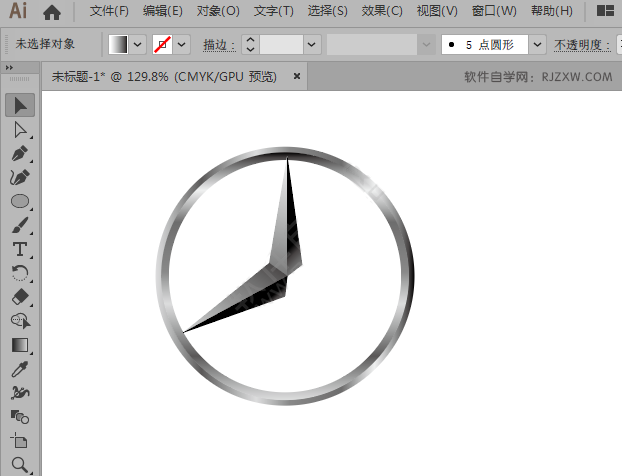This screenshot has height=476, width=622.
Task: Open the 文件(F) menu
Action: [109, 11]
